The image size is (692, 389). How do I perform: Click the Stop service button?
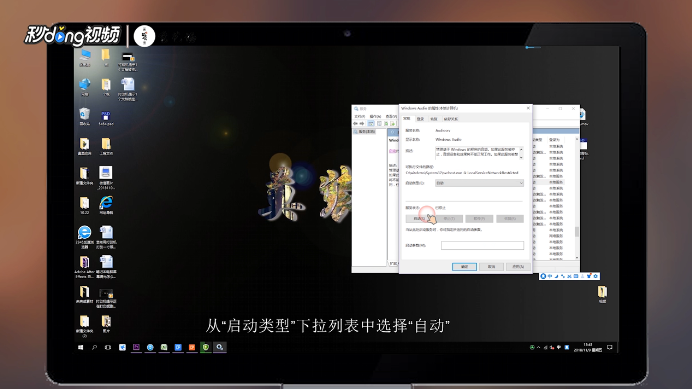(x=449, y=219)
